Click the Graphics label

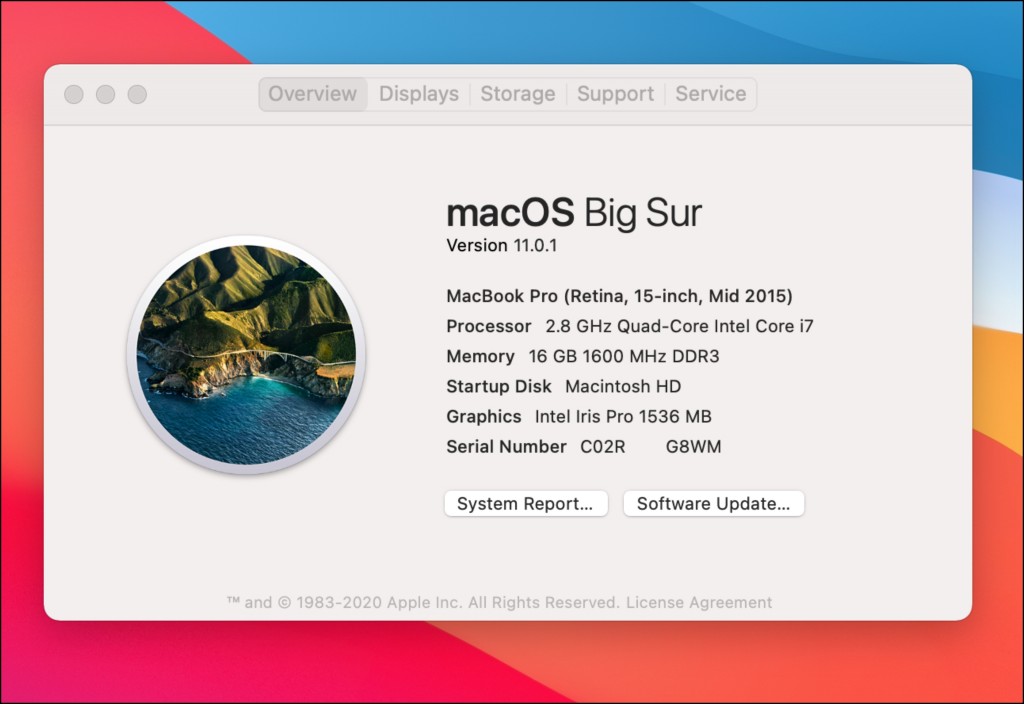(483, 416)
